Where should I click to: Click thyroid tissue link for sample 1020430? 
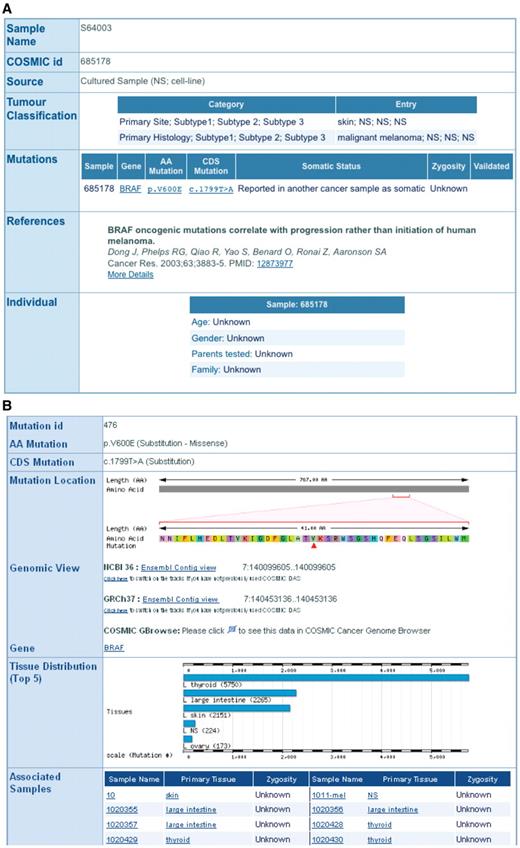tap(379, 840)
